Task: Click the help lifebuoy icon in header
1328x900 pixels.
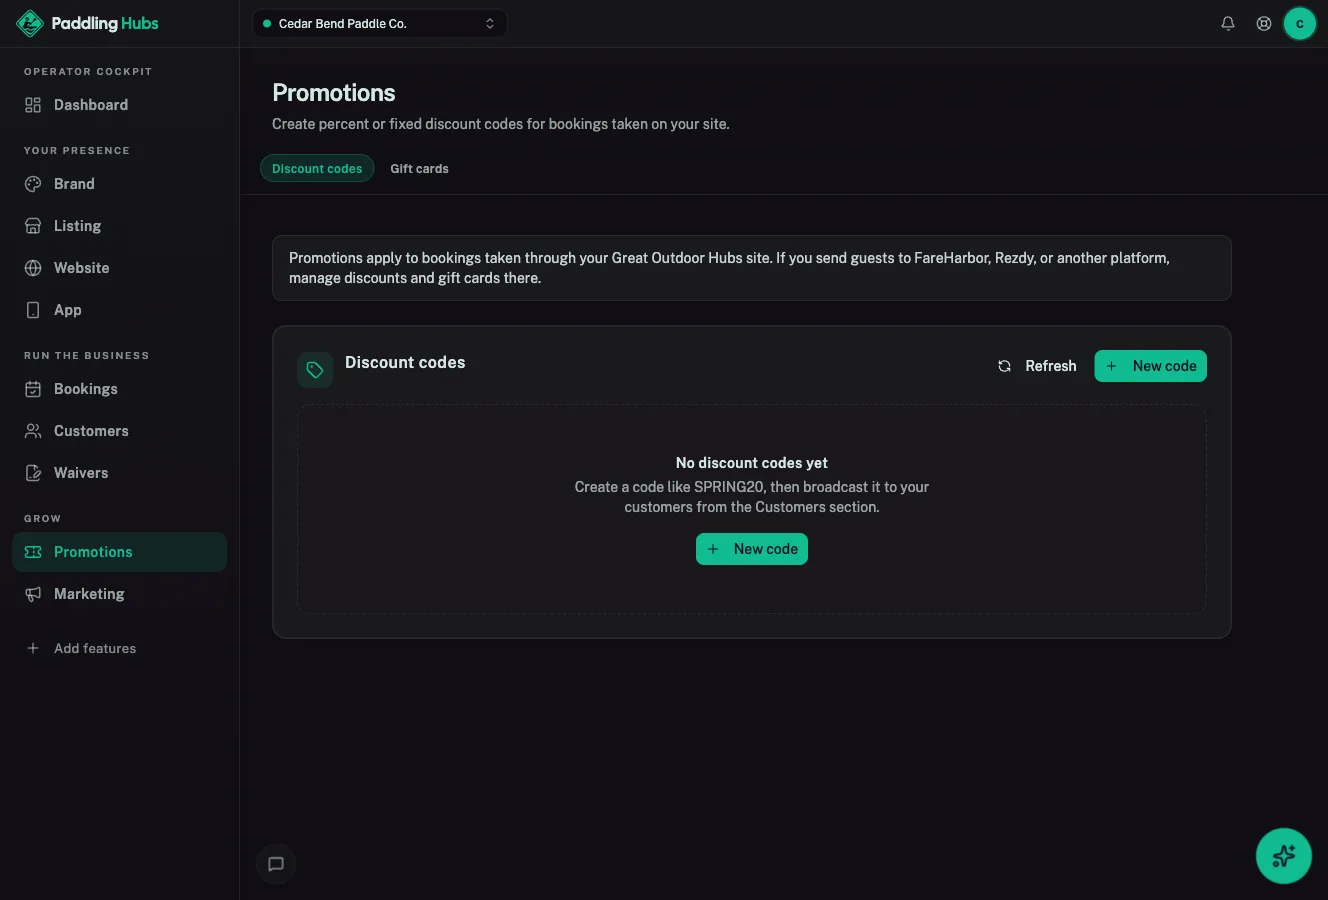Action: point(1264,23)
